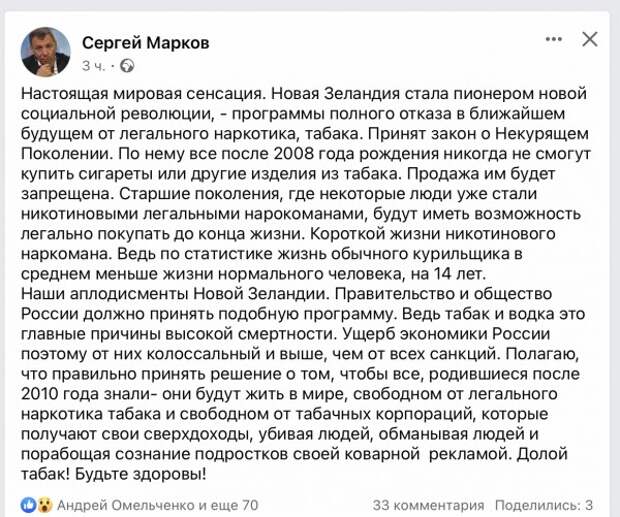Click the line starting "Поколении. По нему все"
This screenshot has height=517, width=620.
[306, 153]
